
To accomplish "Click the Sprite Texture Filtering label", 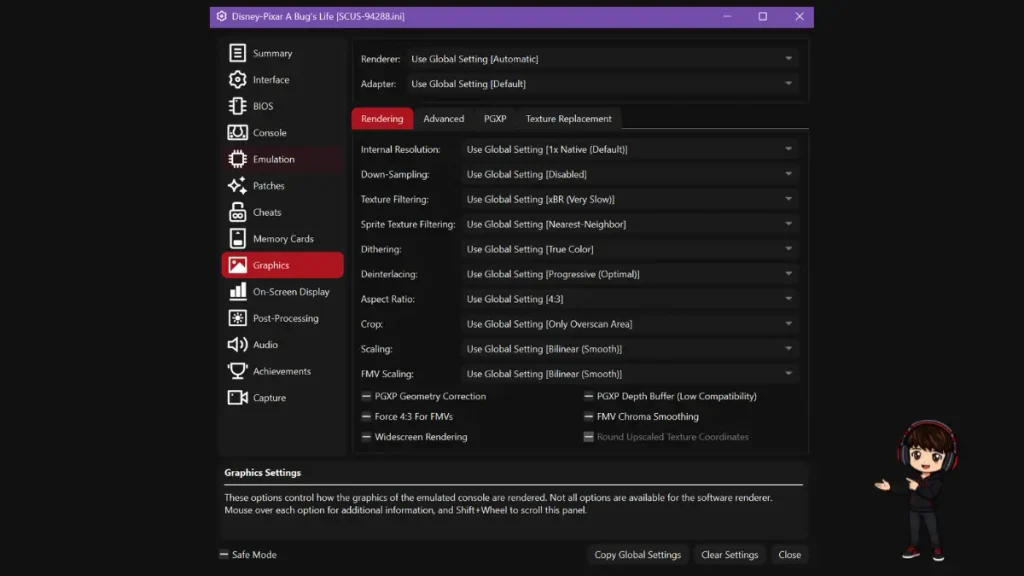I will tap(408, 224).
